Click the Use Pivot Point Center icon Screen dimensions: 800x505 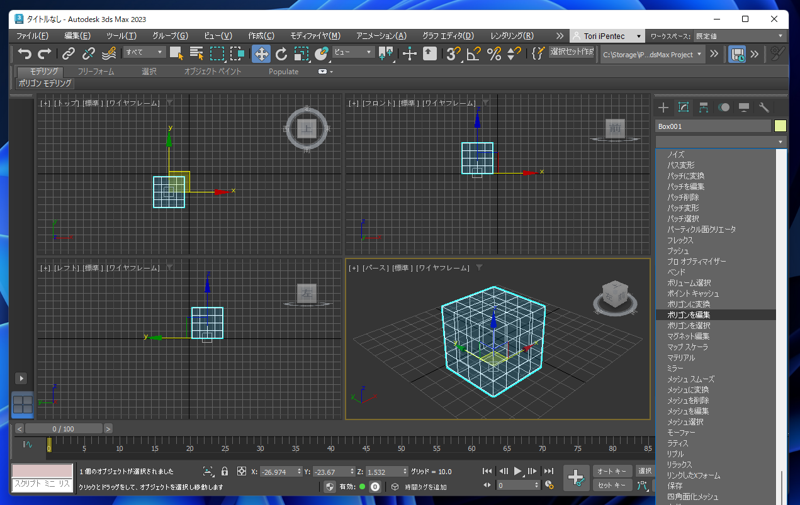coord(386,54)
